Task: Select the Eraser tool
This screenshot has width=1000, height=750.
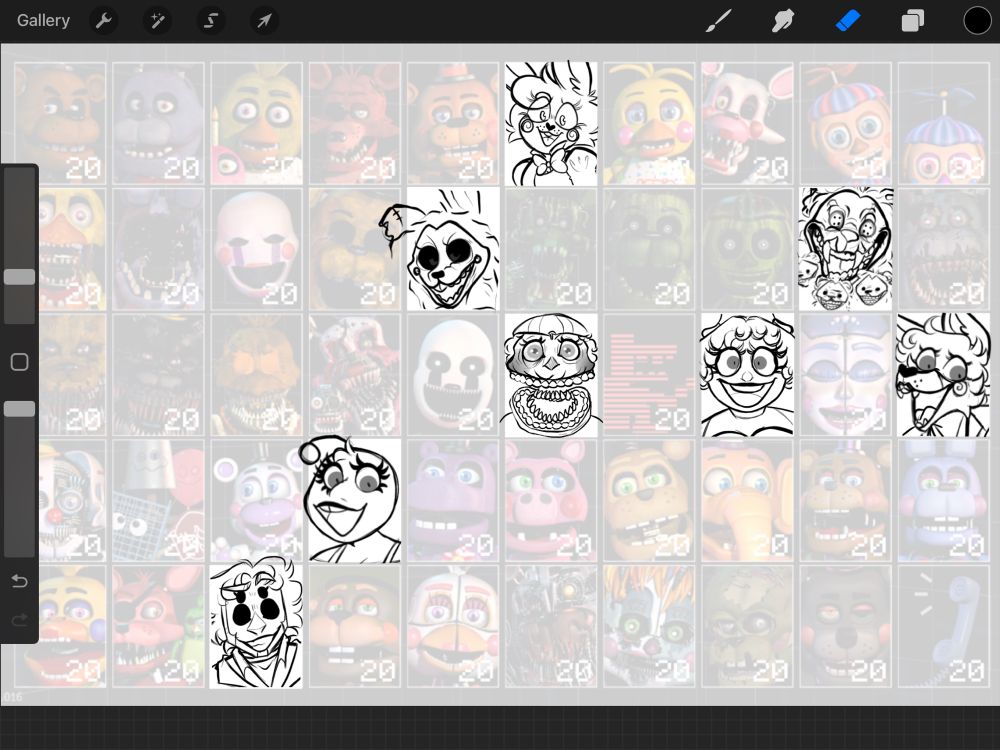Action: pos(848,21)
